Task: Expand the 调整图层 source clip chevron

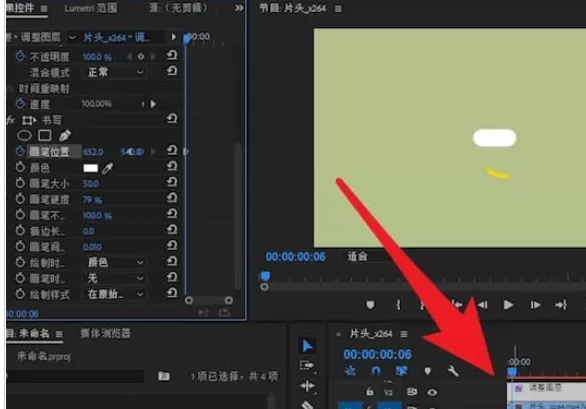Action: [72, 37]
